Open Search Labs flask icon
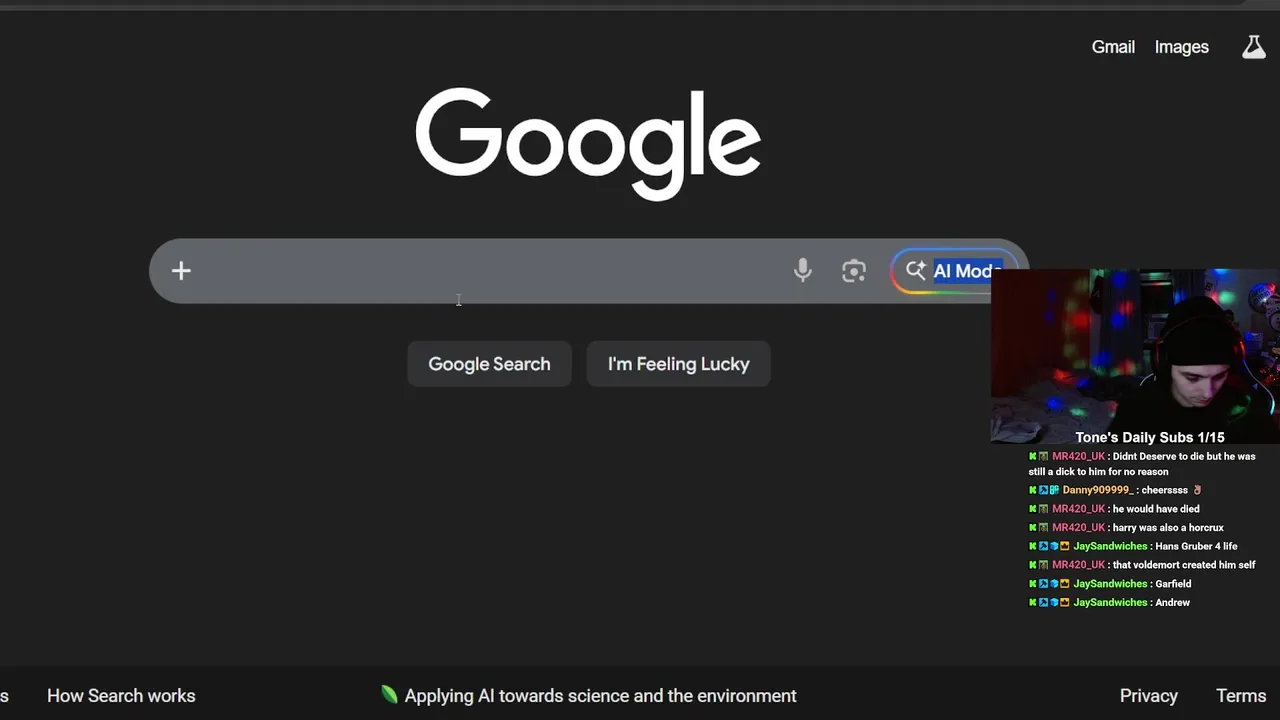The width and height of the screenshot is (1280, 720). coord(1253,47)
